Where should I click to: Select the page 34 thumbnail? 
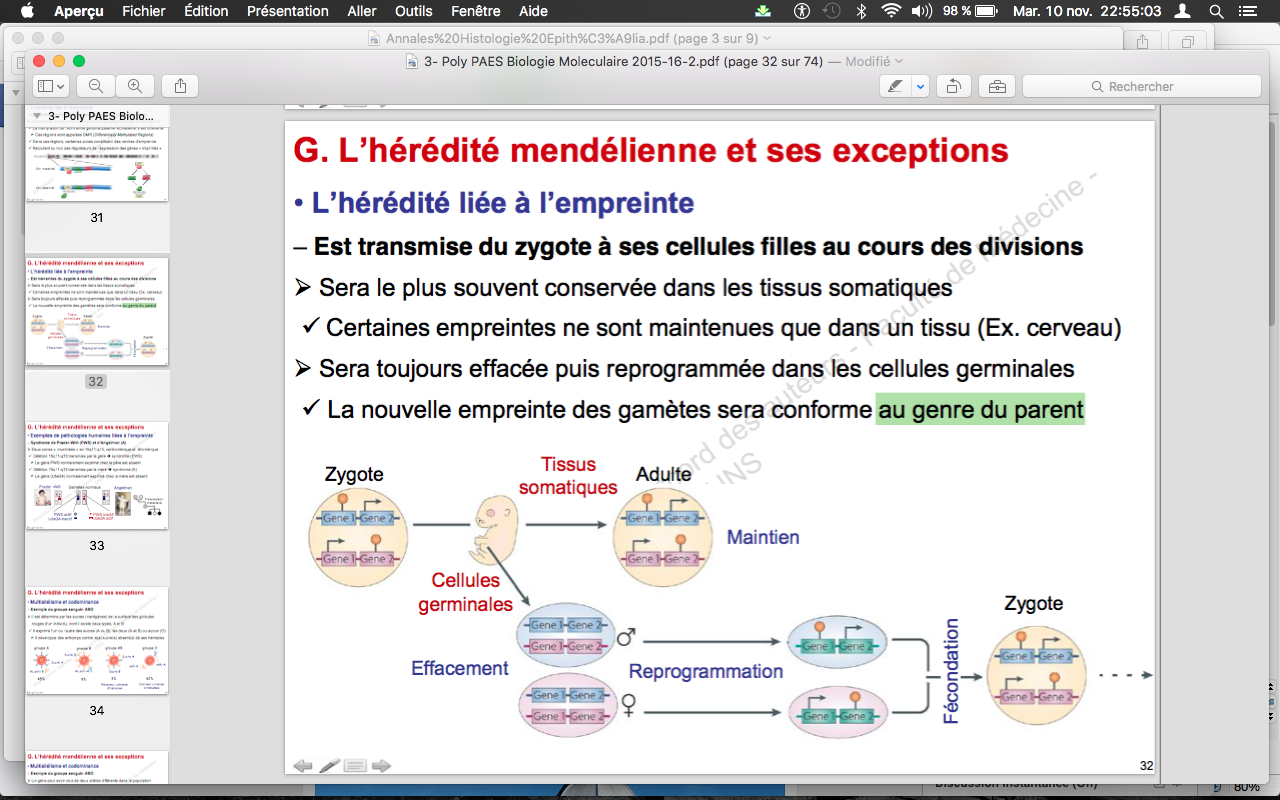pyautogui.click(x=97, y=640)
